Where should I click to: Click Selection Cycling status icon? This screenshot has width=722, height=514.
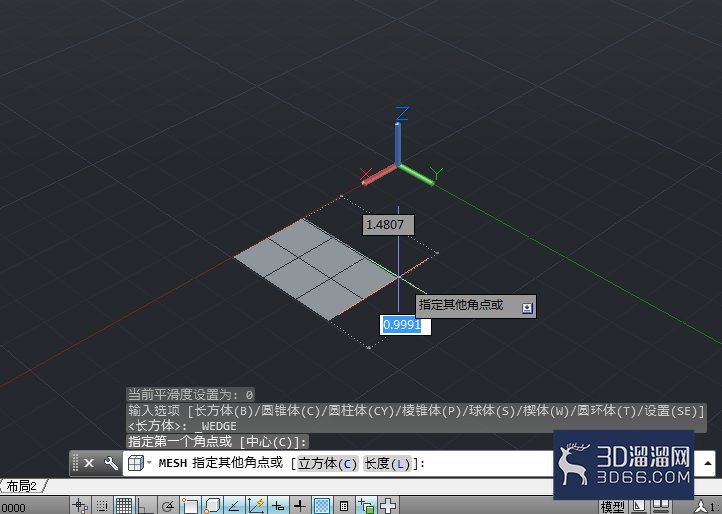coord(366,506)
